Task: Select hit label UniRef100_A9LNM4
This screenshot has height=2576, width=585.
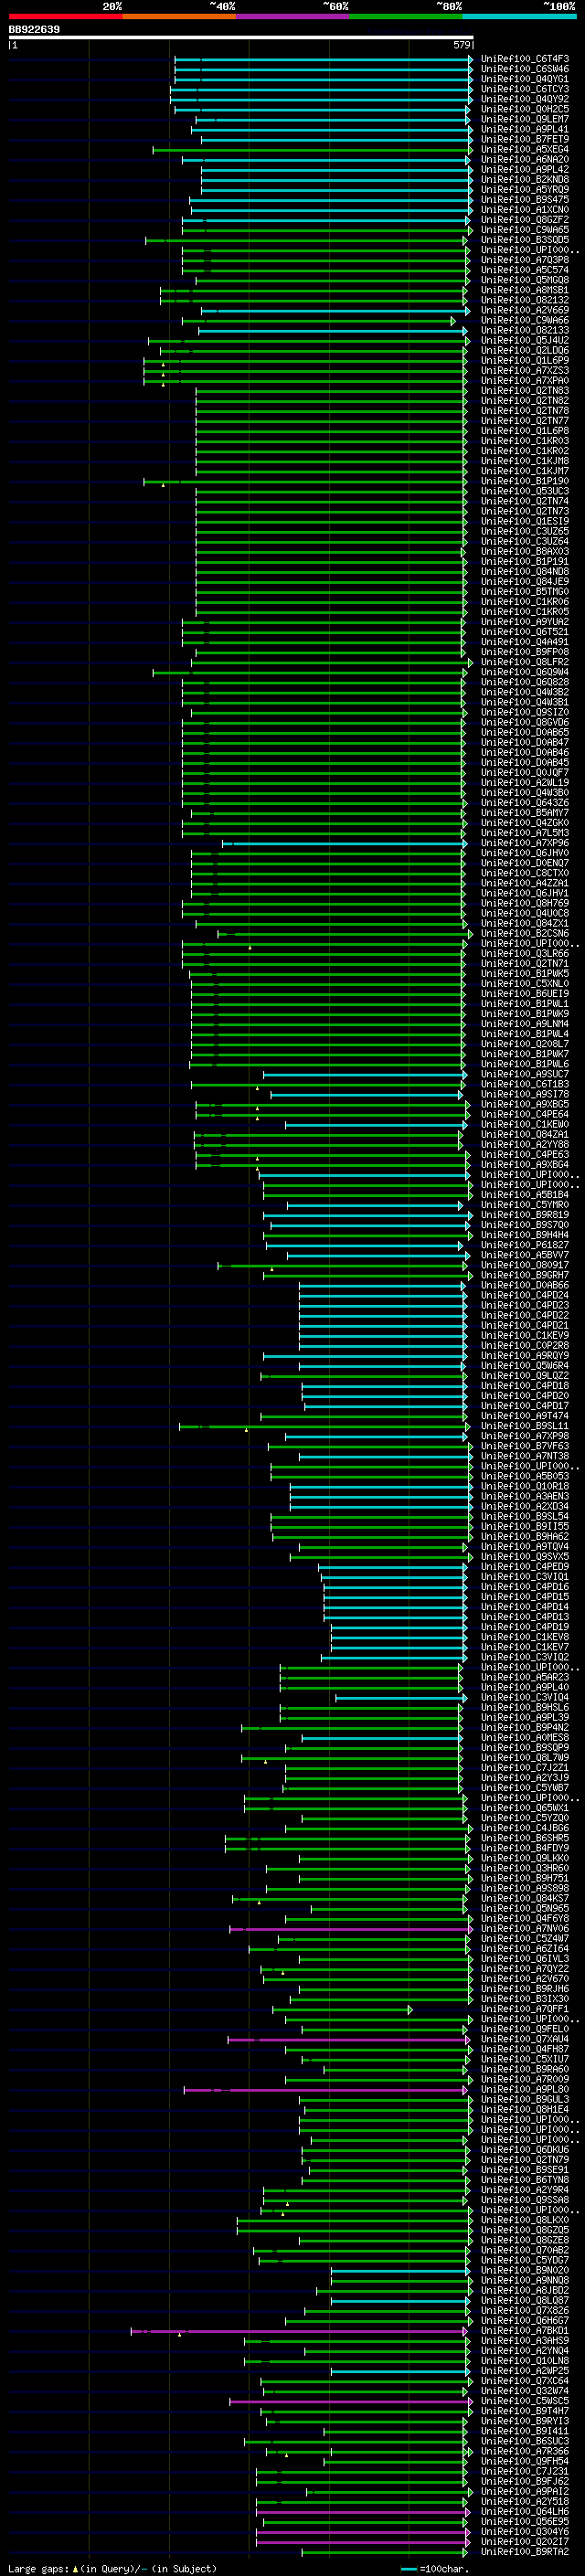Action: click(x=525, y=1024)
